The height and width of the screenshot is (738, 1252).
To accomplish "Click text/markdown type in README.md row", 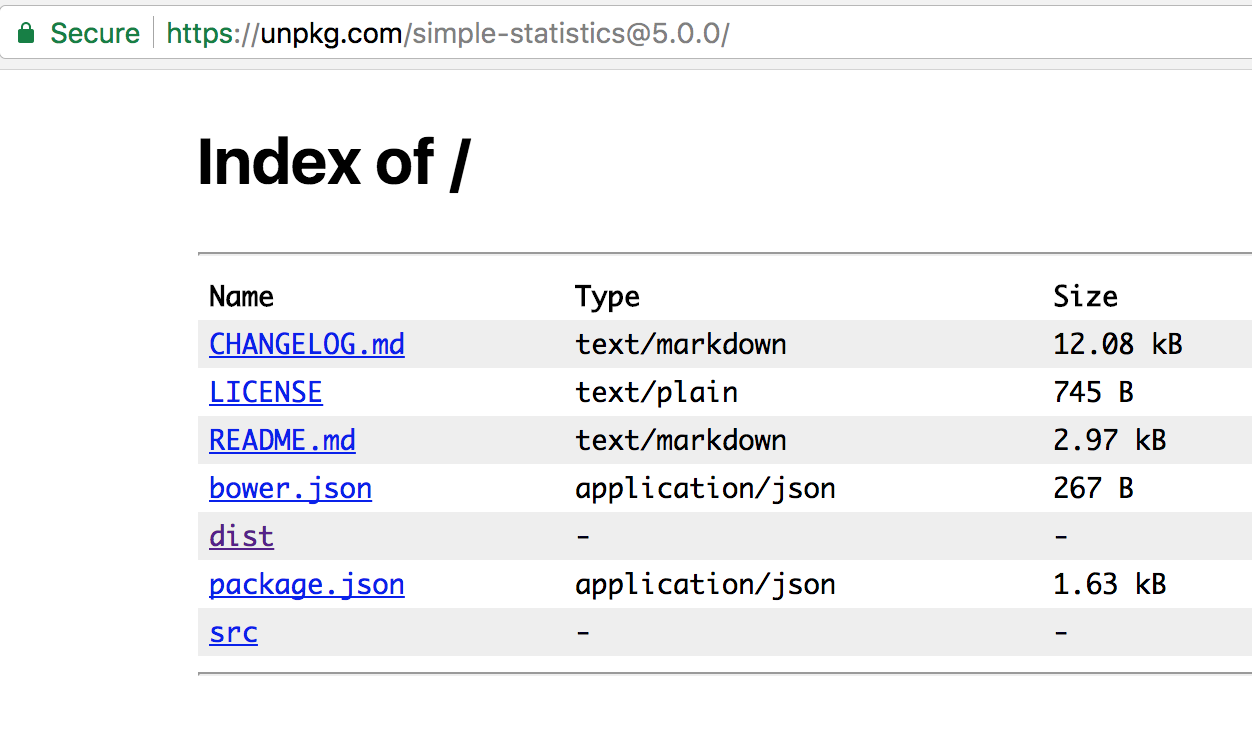I will 681,440.
